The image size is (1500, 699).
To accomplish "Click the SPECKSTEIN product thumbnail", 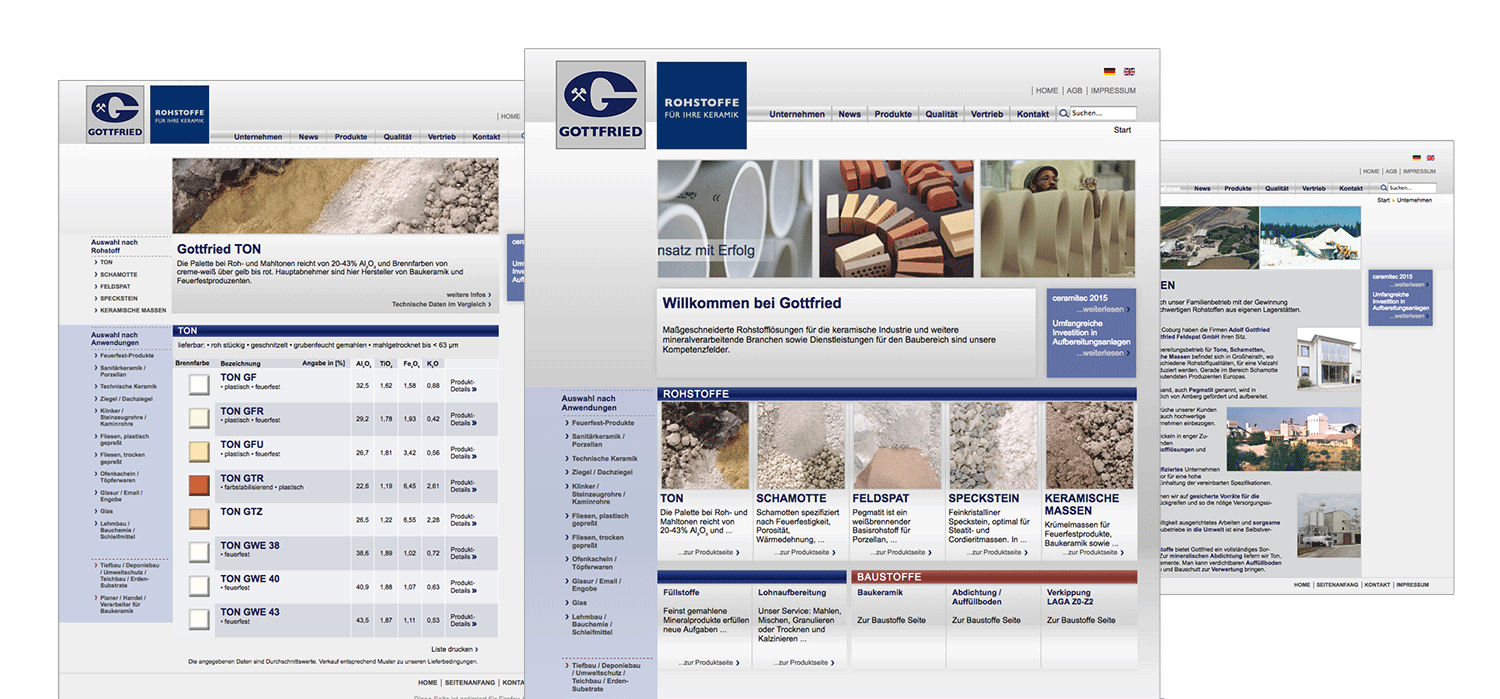I will [x=992, y=446].
